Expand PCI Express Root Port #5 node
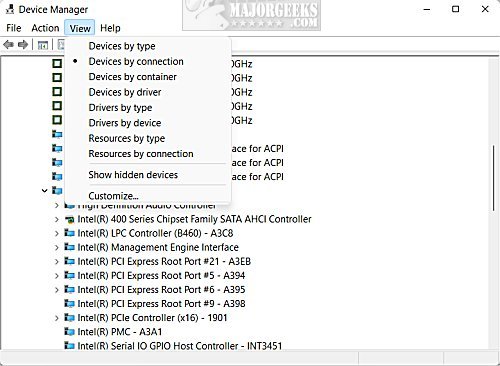Screen dimensions: 500x366 click(x=57, y=276)
